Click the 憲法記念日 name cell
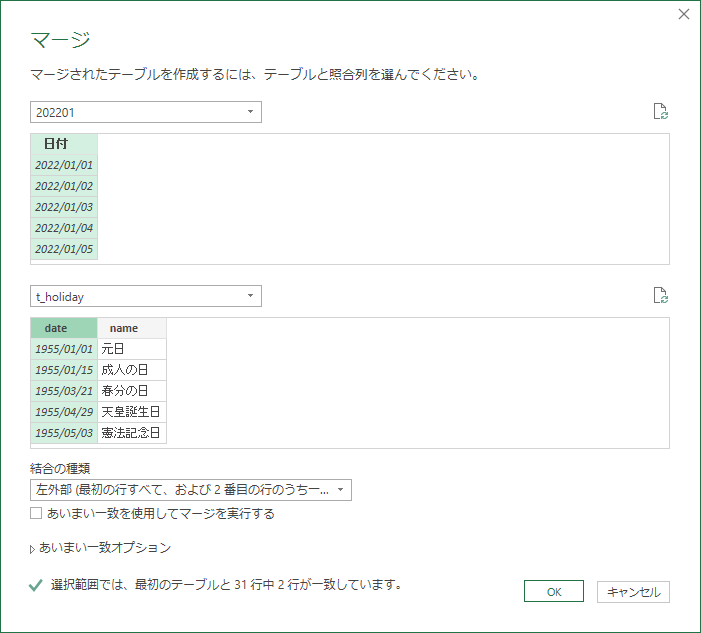The image size is (701, 633). [132, 433]
